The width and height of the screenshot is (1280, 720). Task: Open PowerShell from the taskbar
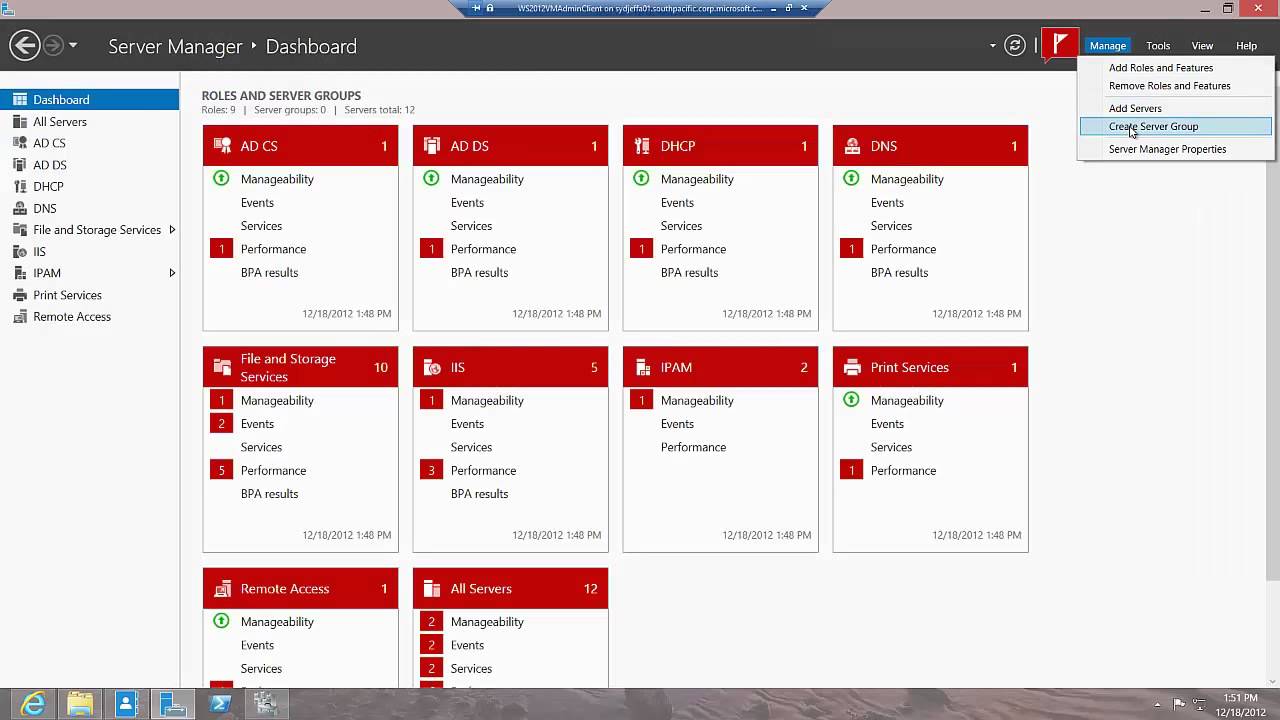[x=220, y=704]
